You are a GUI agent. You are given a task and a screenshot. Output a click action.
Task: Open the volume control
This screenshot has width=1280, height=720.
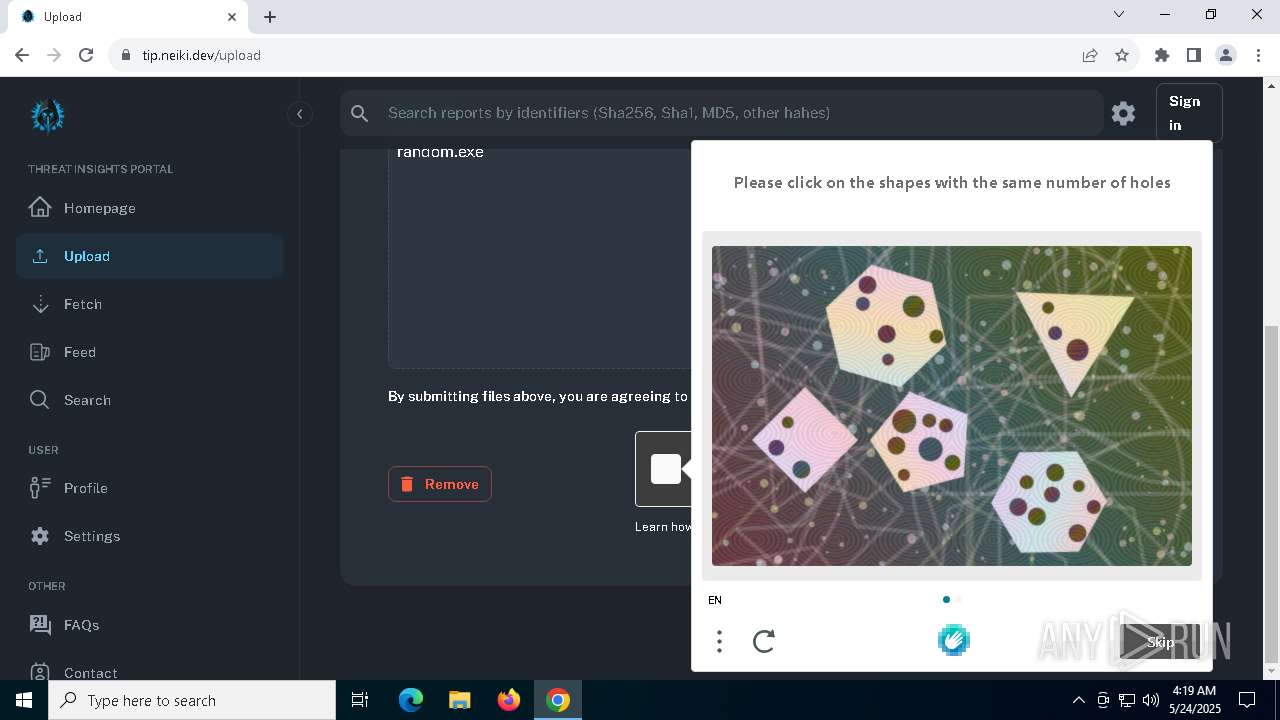(x=1150, y=700)
